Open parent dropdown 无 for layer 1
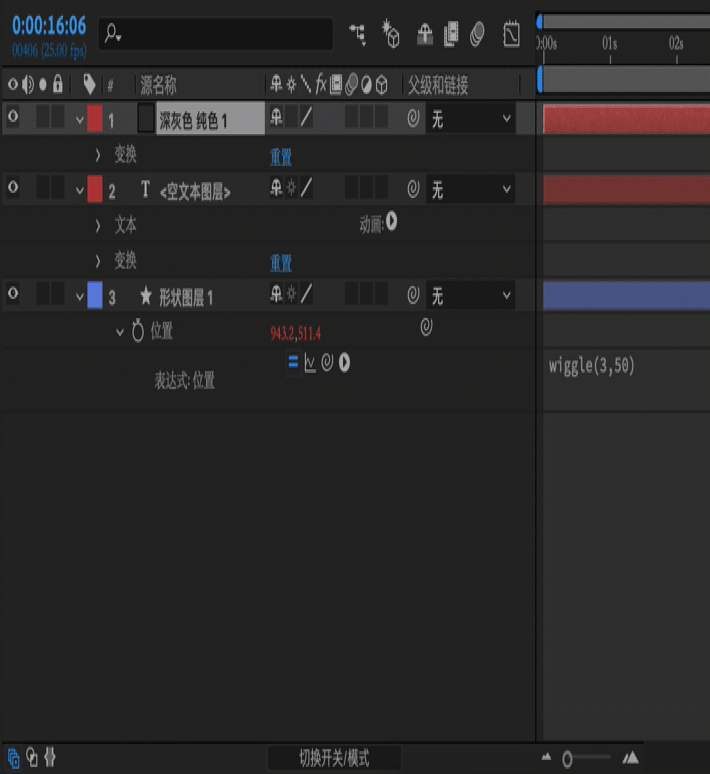 click(x=471, y=118)
